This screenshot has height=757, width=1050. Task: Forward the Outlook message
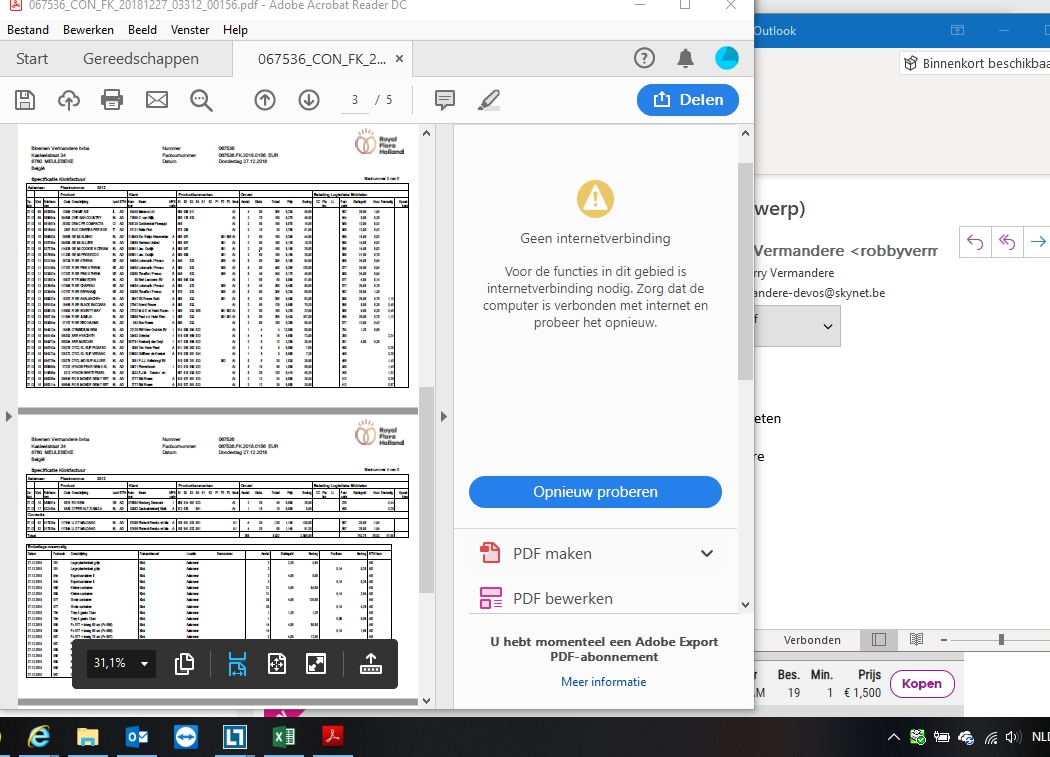coord(1038,242)
